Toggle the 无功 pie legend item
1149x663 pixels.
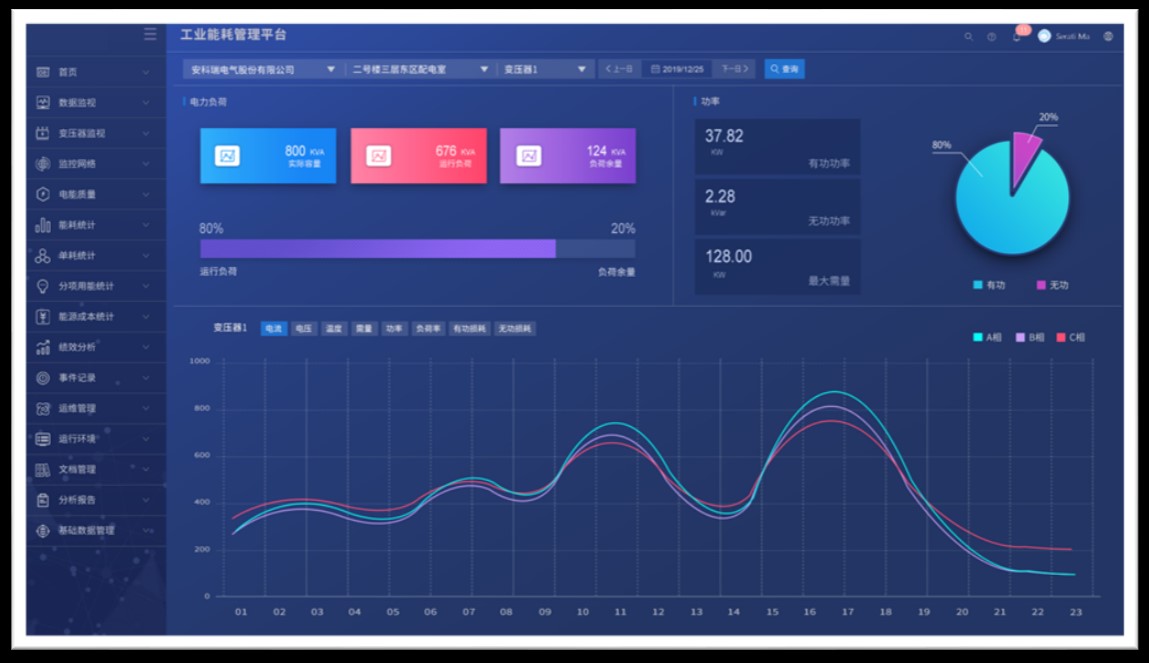(x=1052, y=285)
